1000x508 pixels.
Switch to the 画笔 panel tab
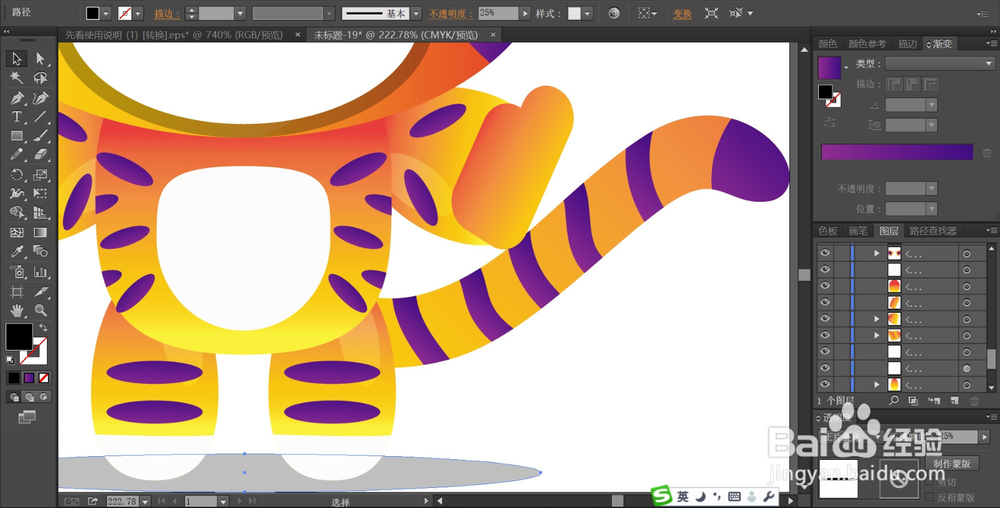coord(858,231)
